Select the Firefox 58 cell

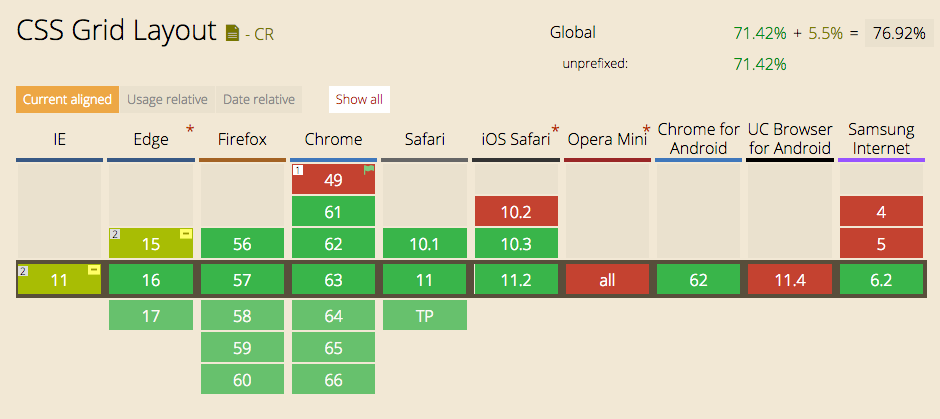(242, 315)
